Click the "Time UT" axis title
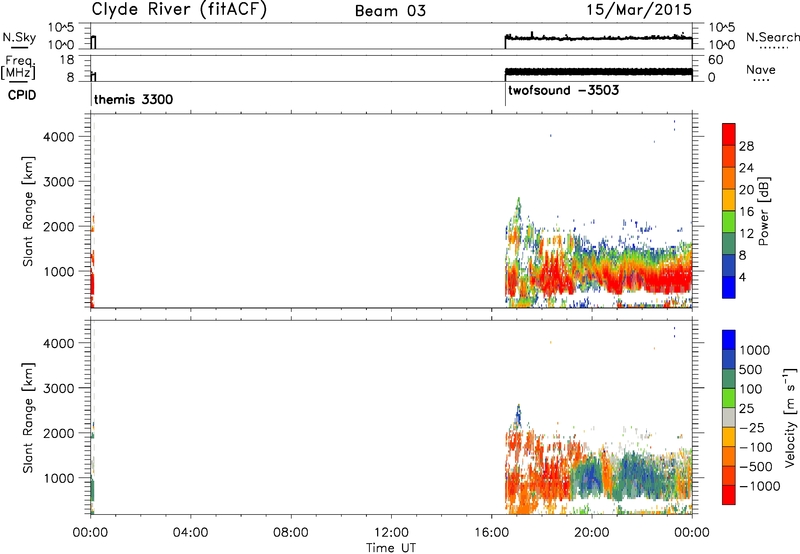 tap(391, 547)
